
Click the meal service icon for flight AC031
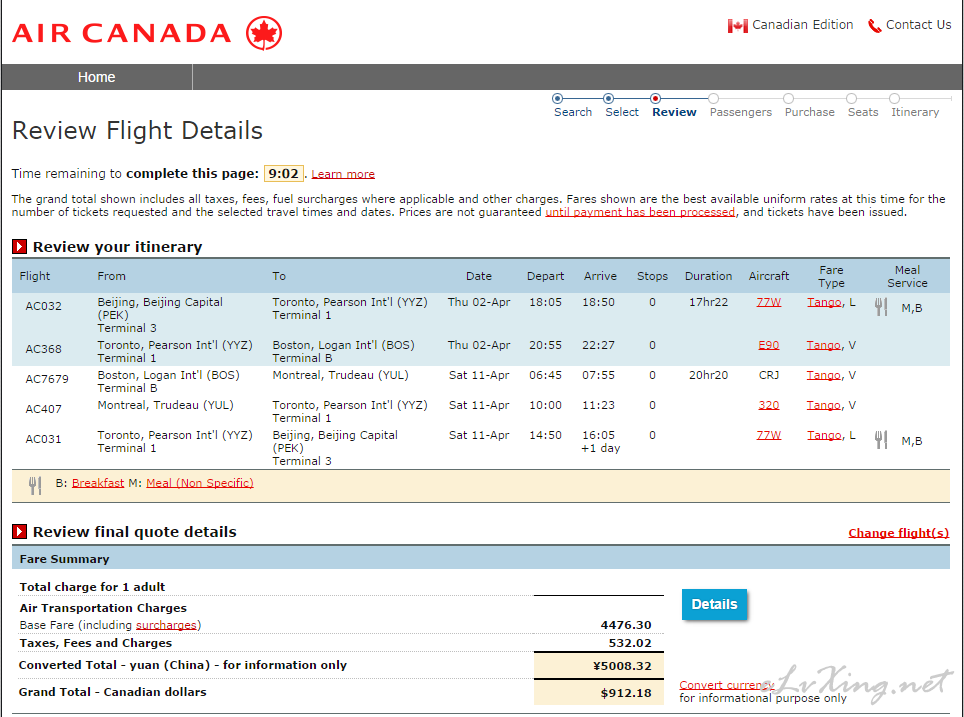[x=881, y=440]
